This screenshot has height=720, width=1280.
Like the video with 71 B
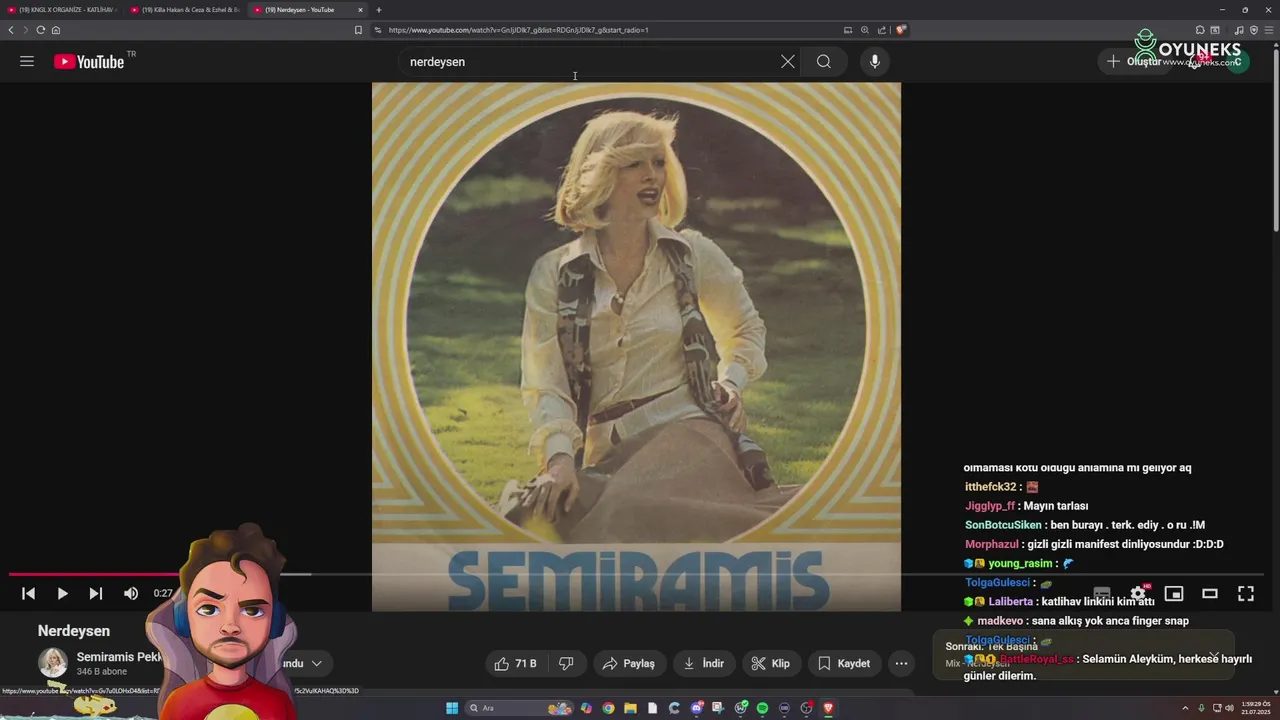tap(516, 663)
